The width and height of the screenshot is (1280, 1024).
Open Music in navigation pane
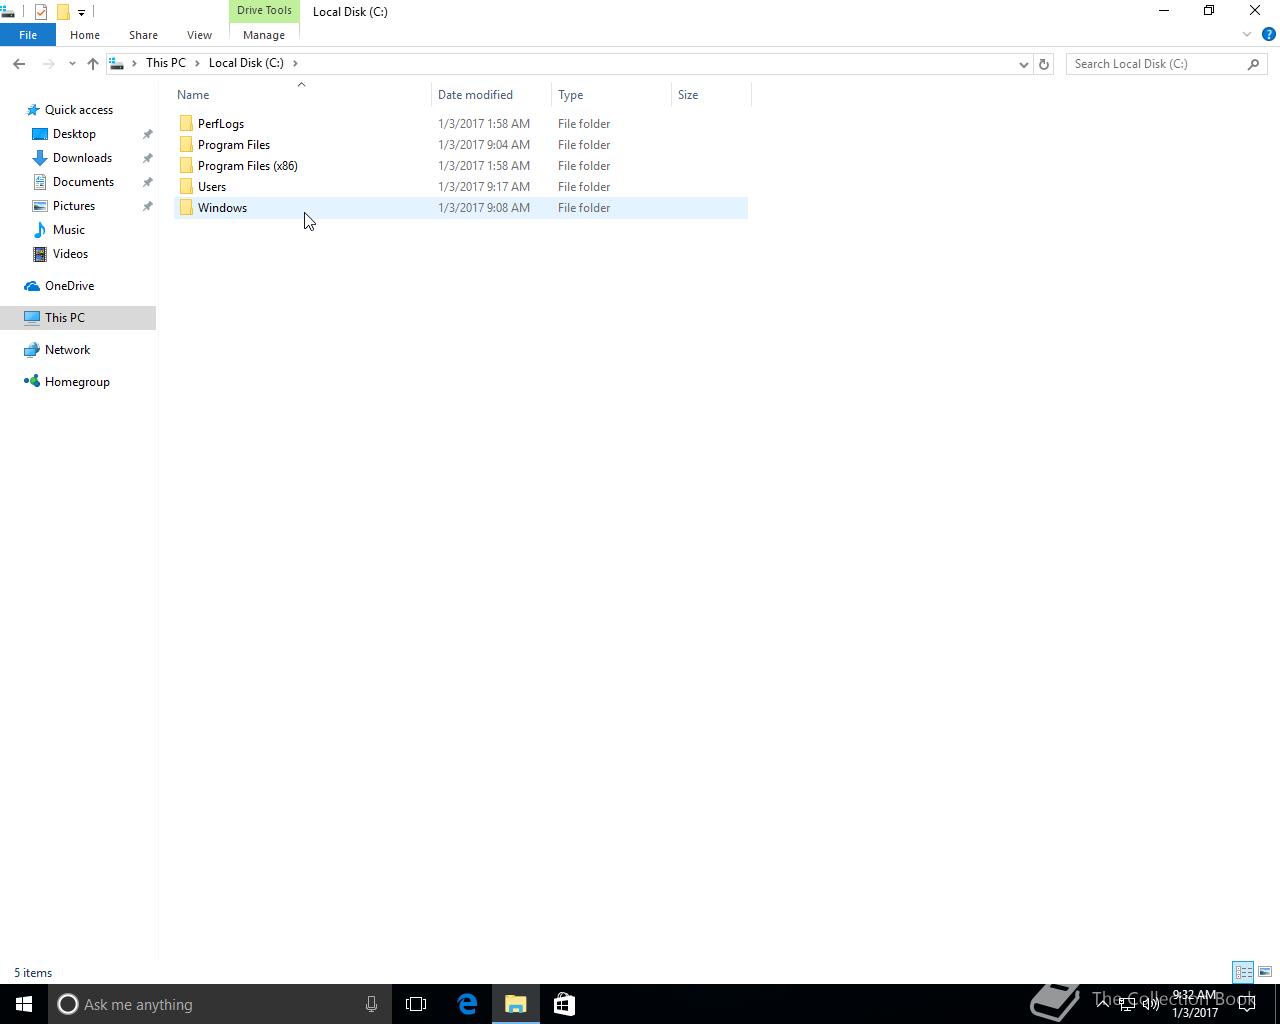click(69, 230)
